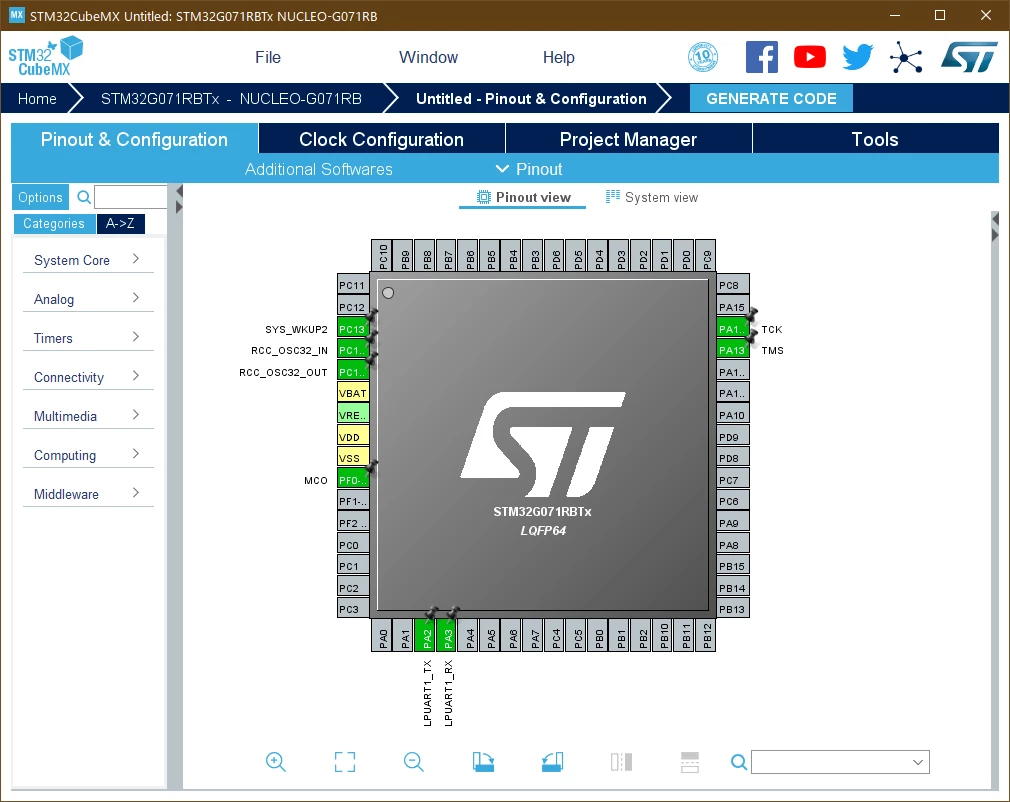Image resolution: width=1010 pixels, height=802 pixels.
Task: Click the ST community network icon
Action: 906,57
